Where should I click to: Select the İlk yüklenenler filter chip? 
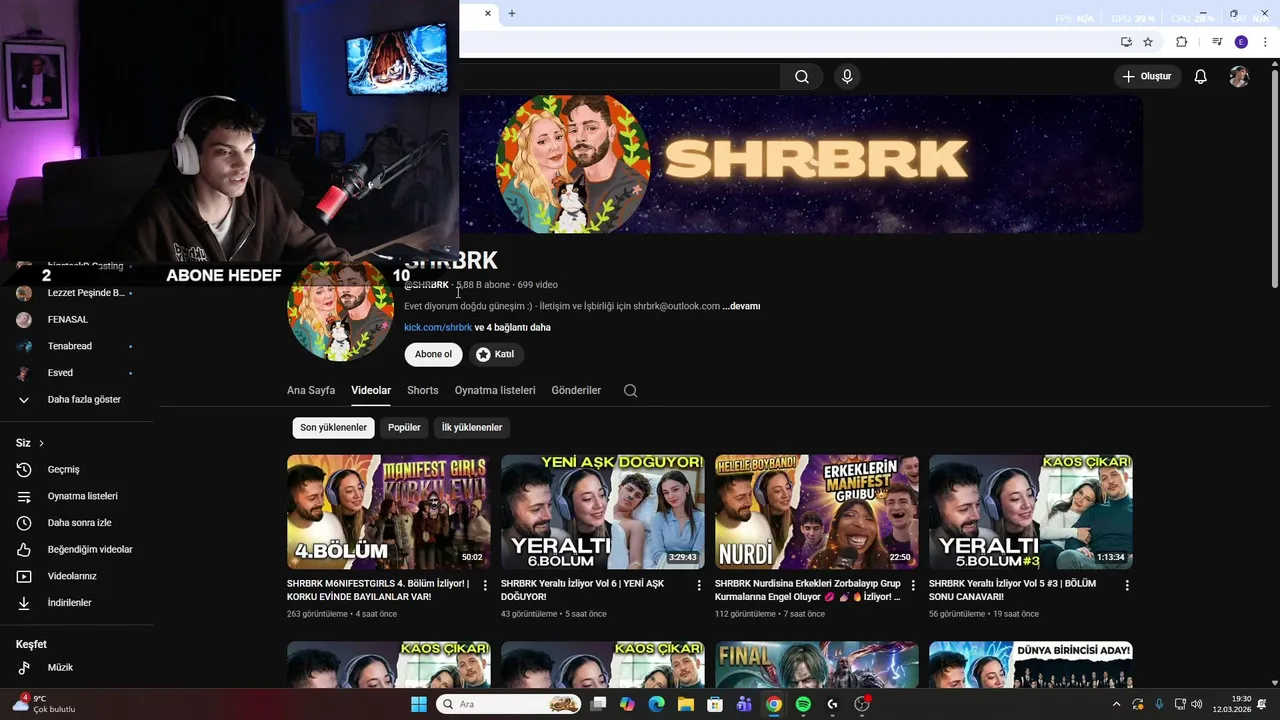pyautogui.click(x=472, y=427)
